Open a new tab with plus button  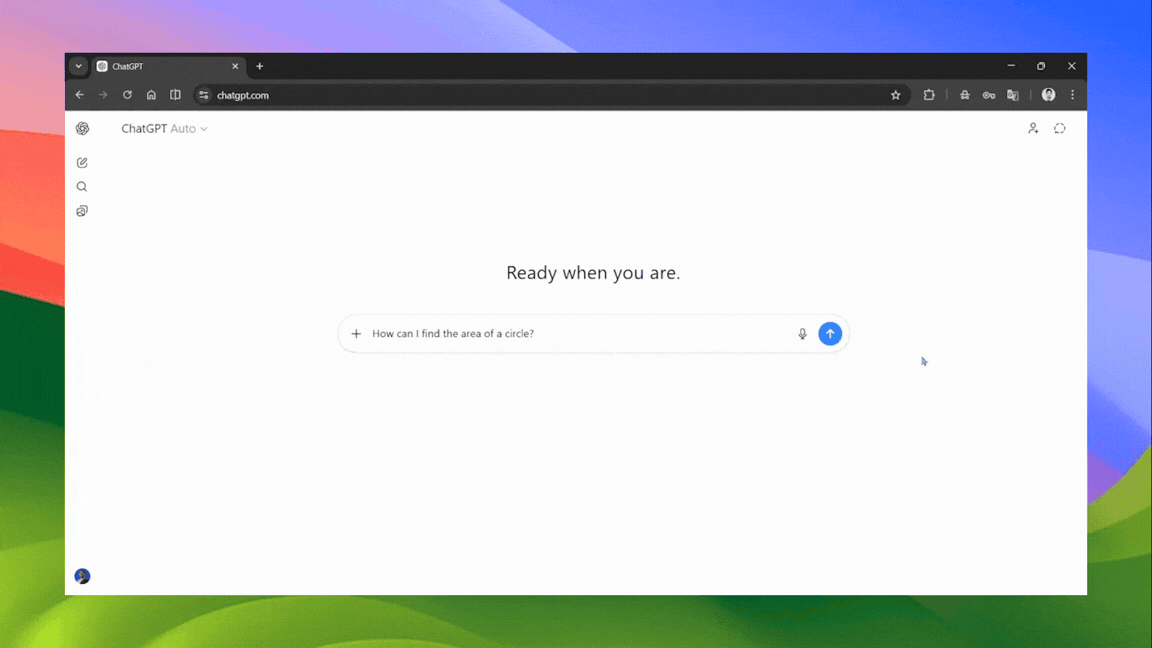coord(260,66)
